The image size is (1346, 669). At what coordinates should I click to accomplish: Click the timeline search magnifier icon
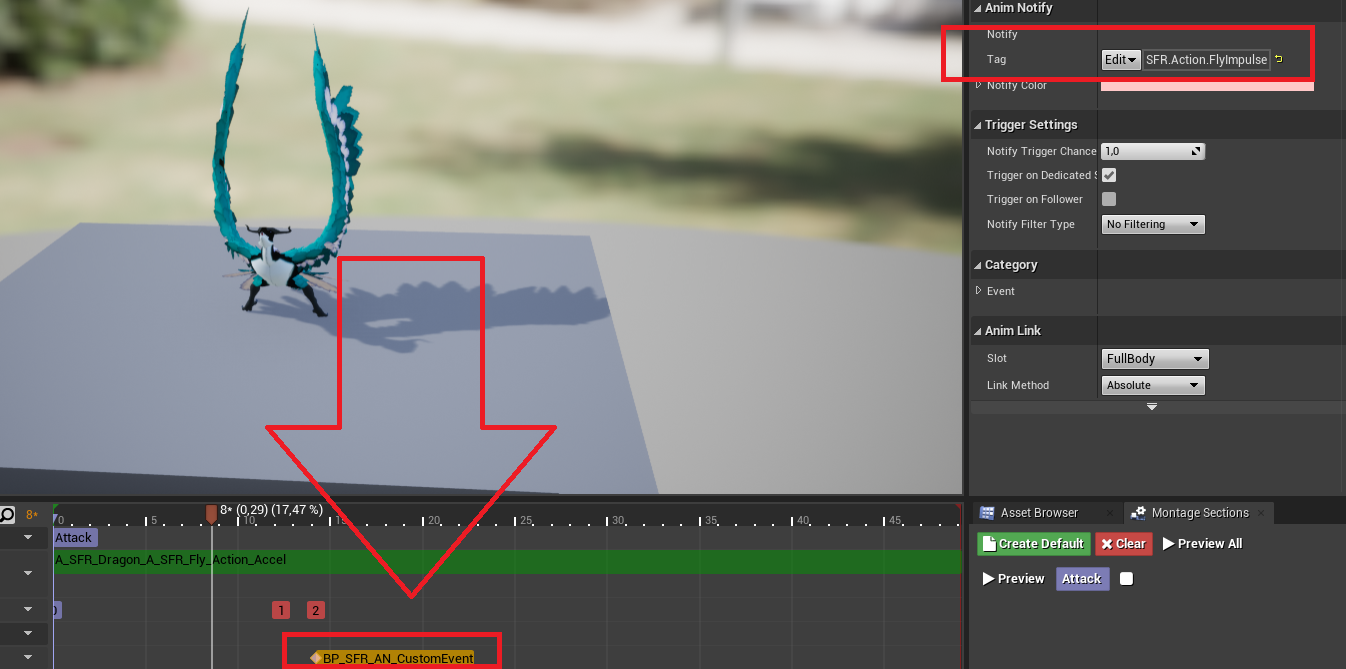(x=8, y=515)
